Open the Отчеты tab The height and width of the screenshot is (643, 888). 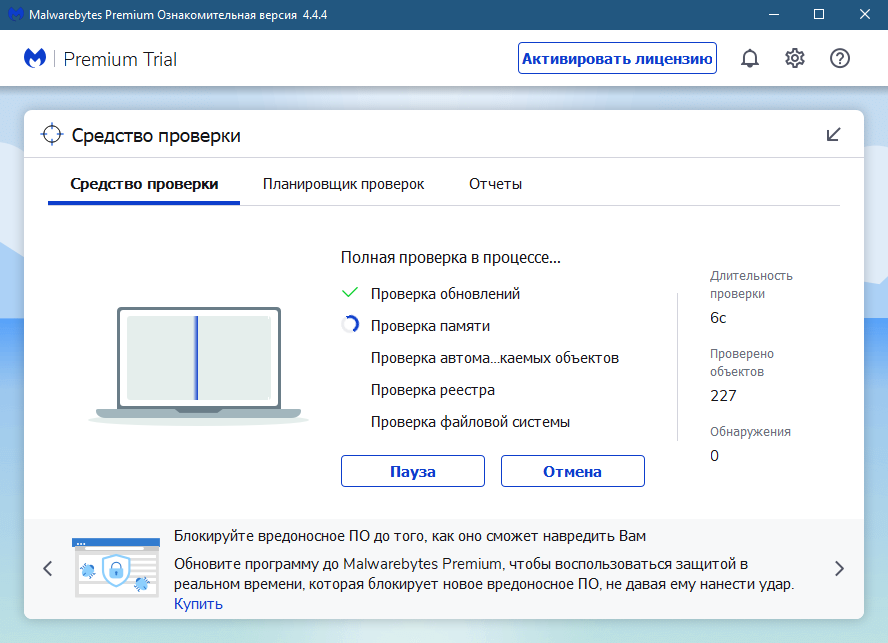click(496, 184)
